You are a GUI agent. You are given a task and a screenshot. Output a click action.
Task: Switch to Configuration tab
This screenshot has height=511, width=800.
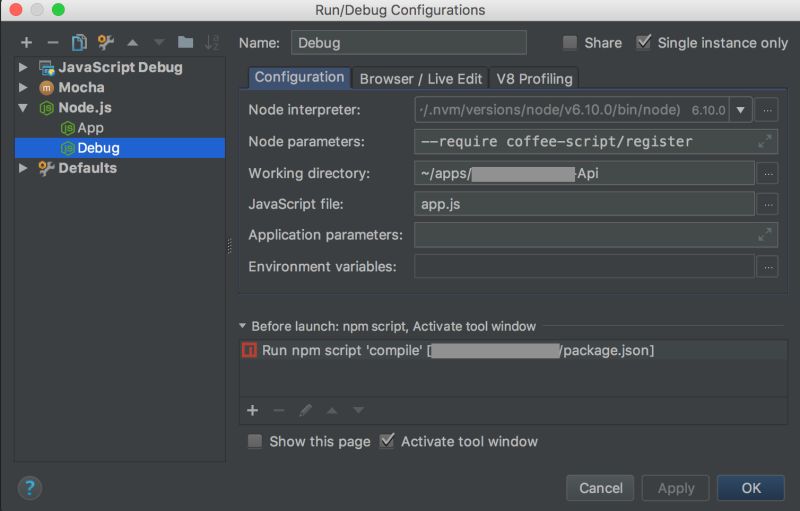[299, 78]
